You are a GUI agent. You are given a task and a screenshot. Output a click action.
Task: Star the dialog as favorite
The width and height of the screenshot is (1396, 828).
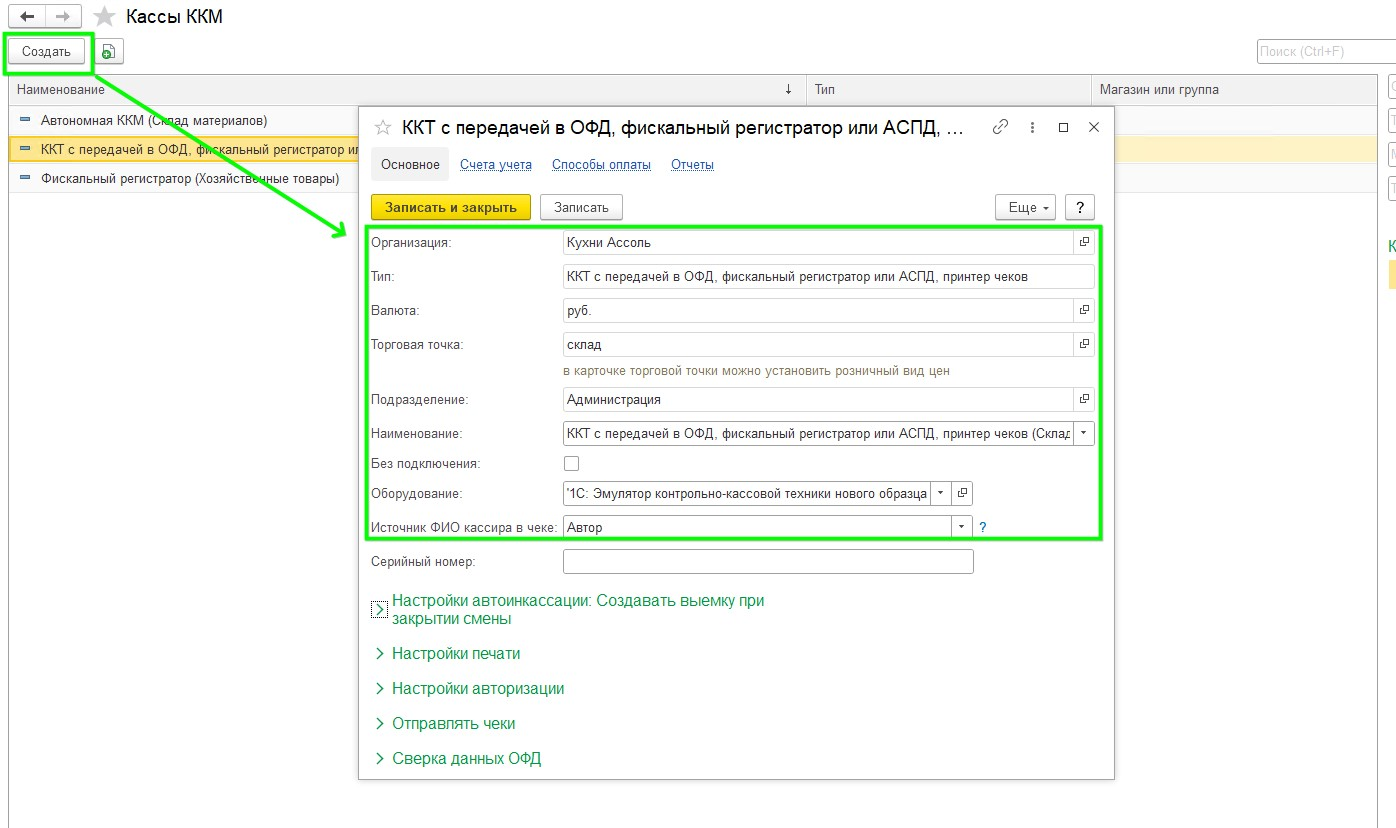tap(382, 128)
